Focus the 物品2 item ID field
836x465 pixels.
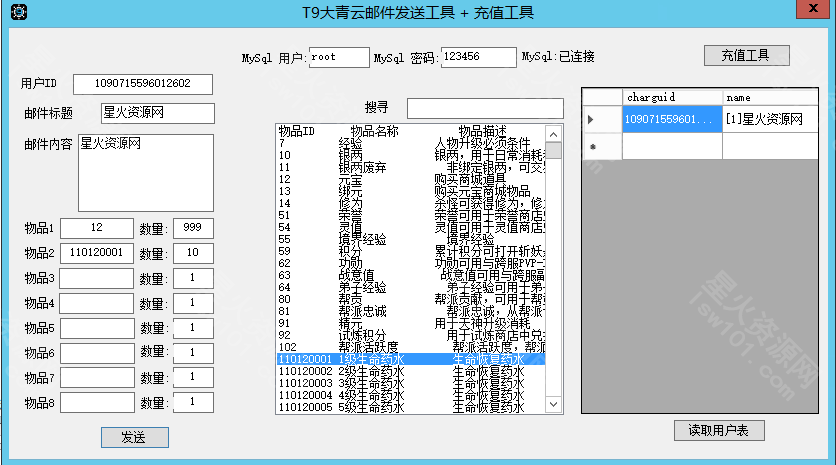[x=97, y=253]
